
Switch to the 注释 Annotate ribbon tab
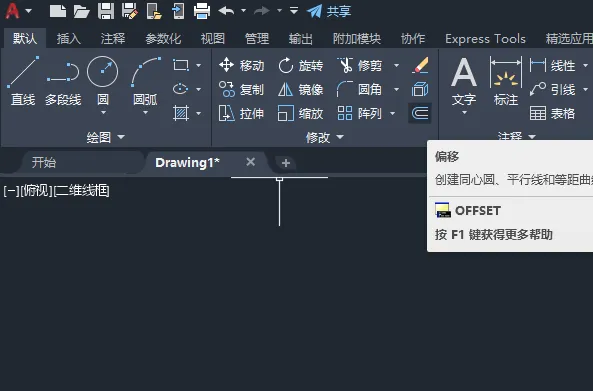[113, 39]
